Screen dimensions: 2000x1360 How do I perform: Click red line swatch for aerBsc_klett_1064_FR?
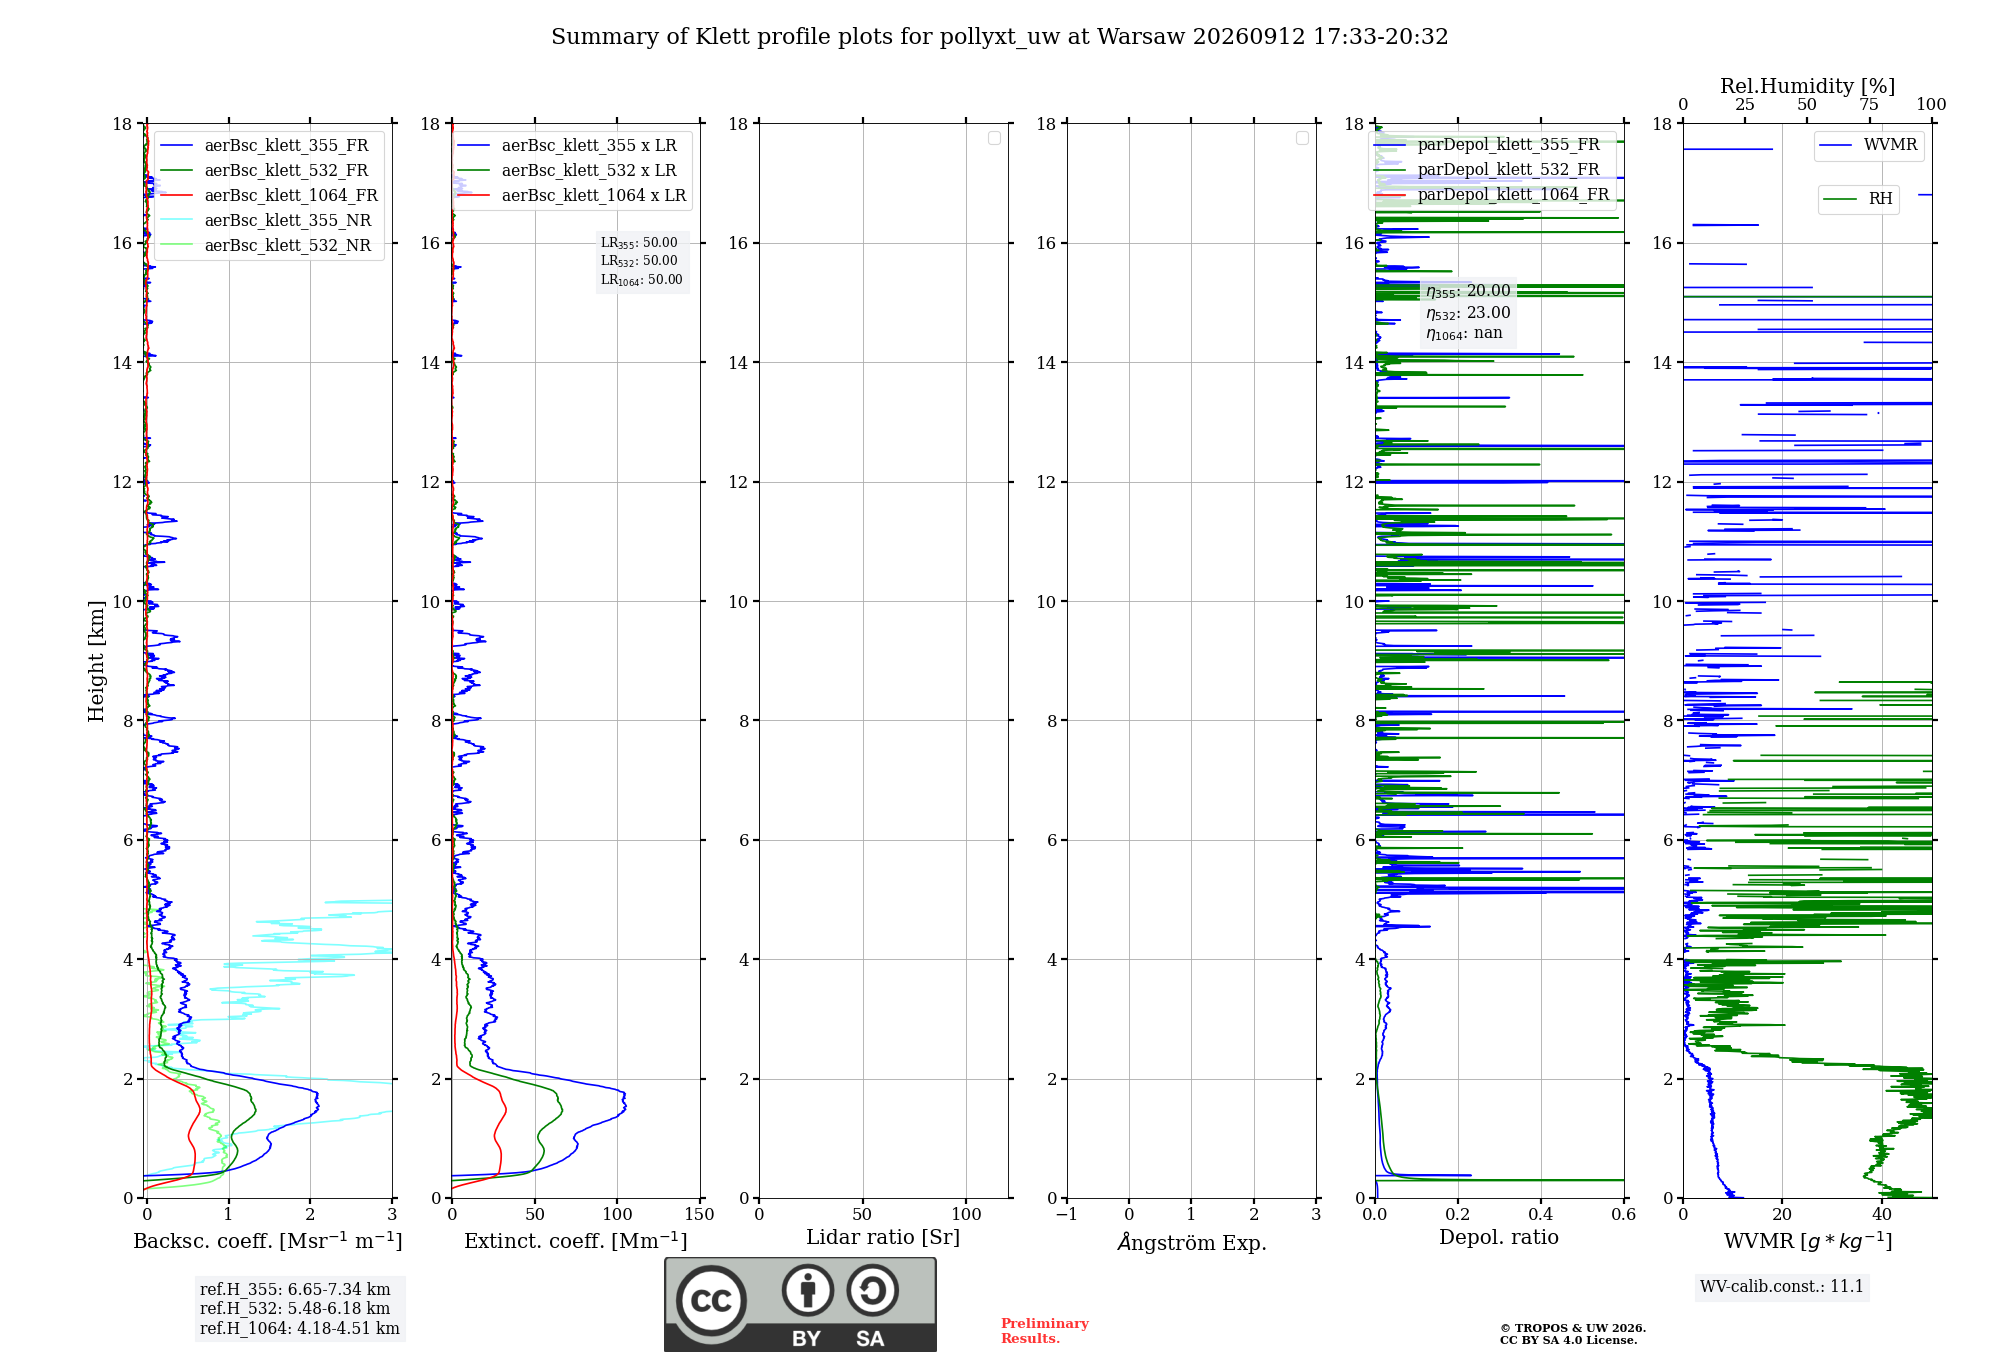pos(177,196)
